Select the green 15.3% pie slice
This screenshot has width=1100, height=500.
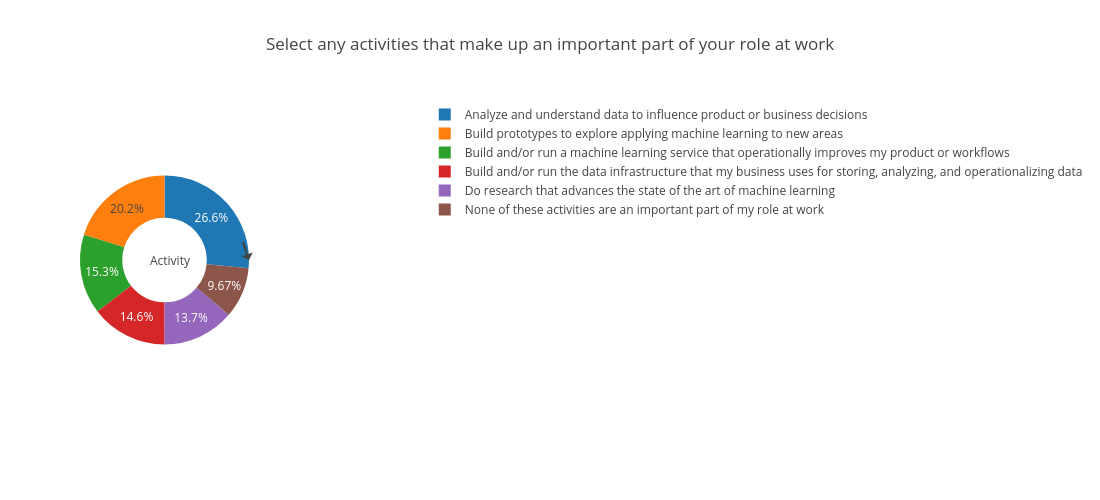pos(100,273)
